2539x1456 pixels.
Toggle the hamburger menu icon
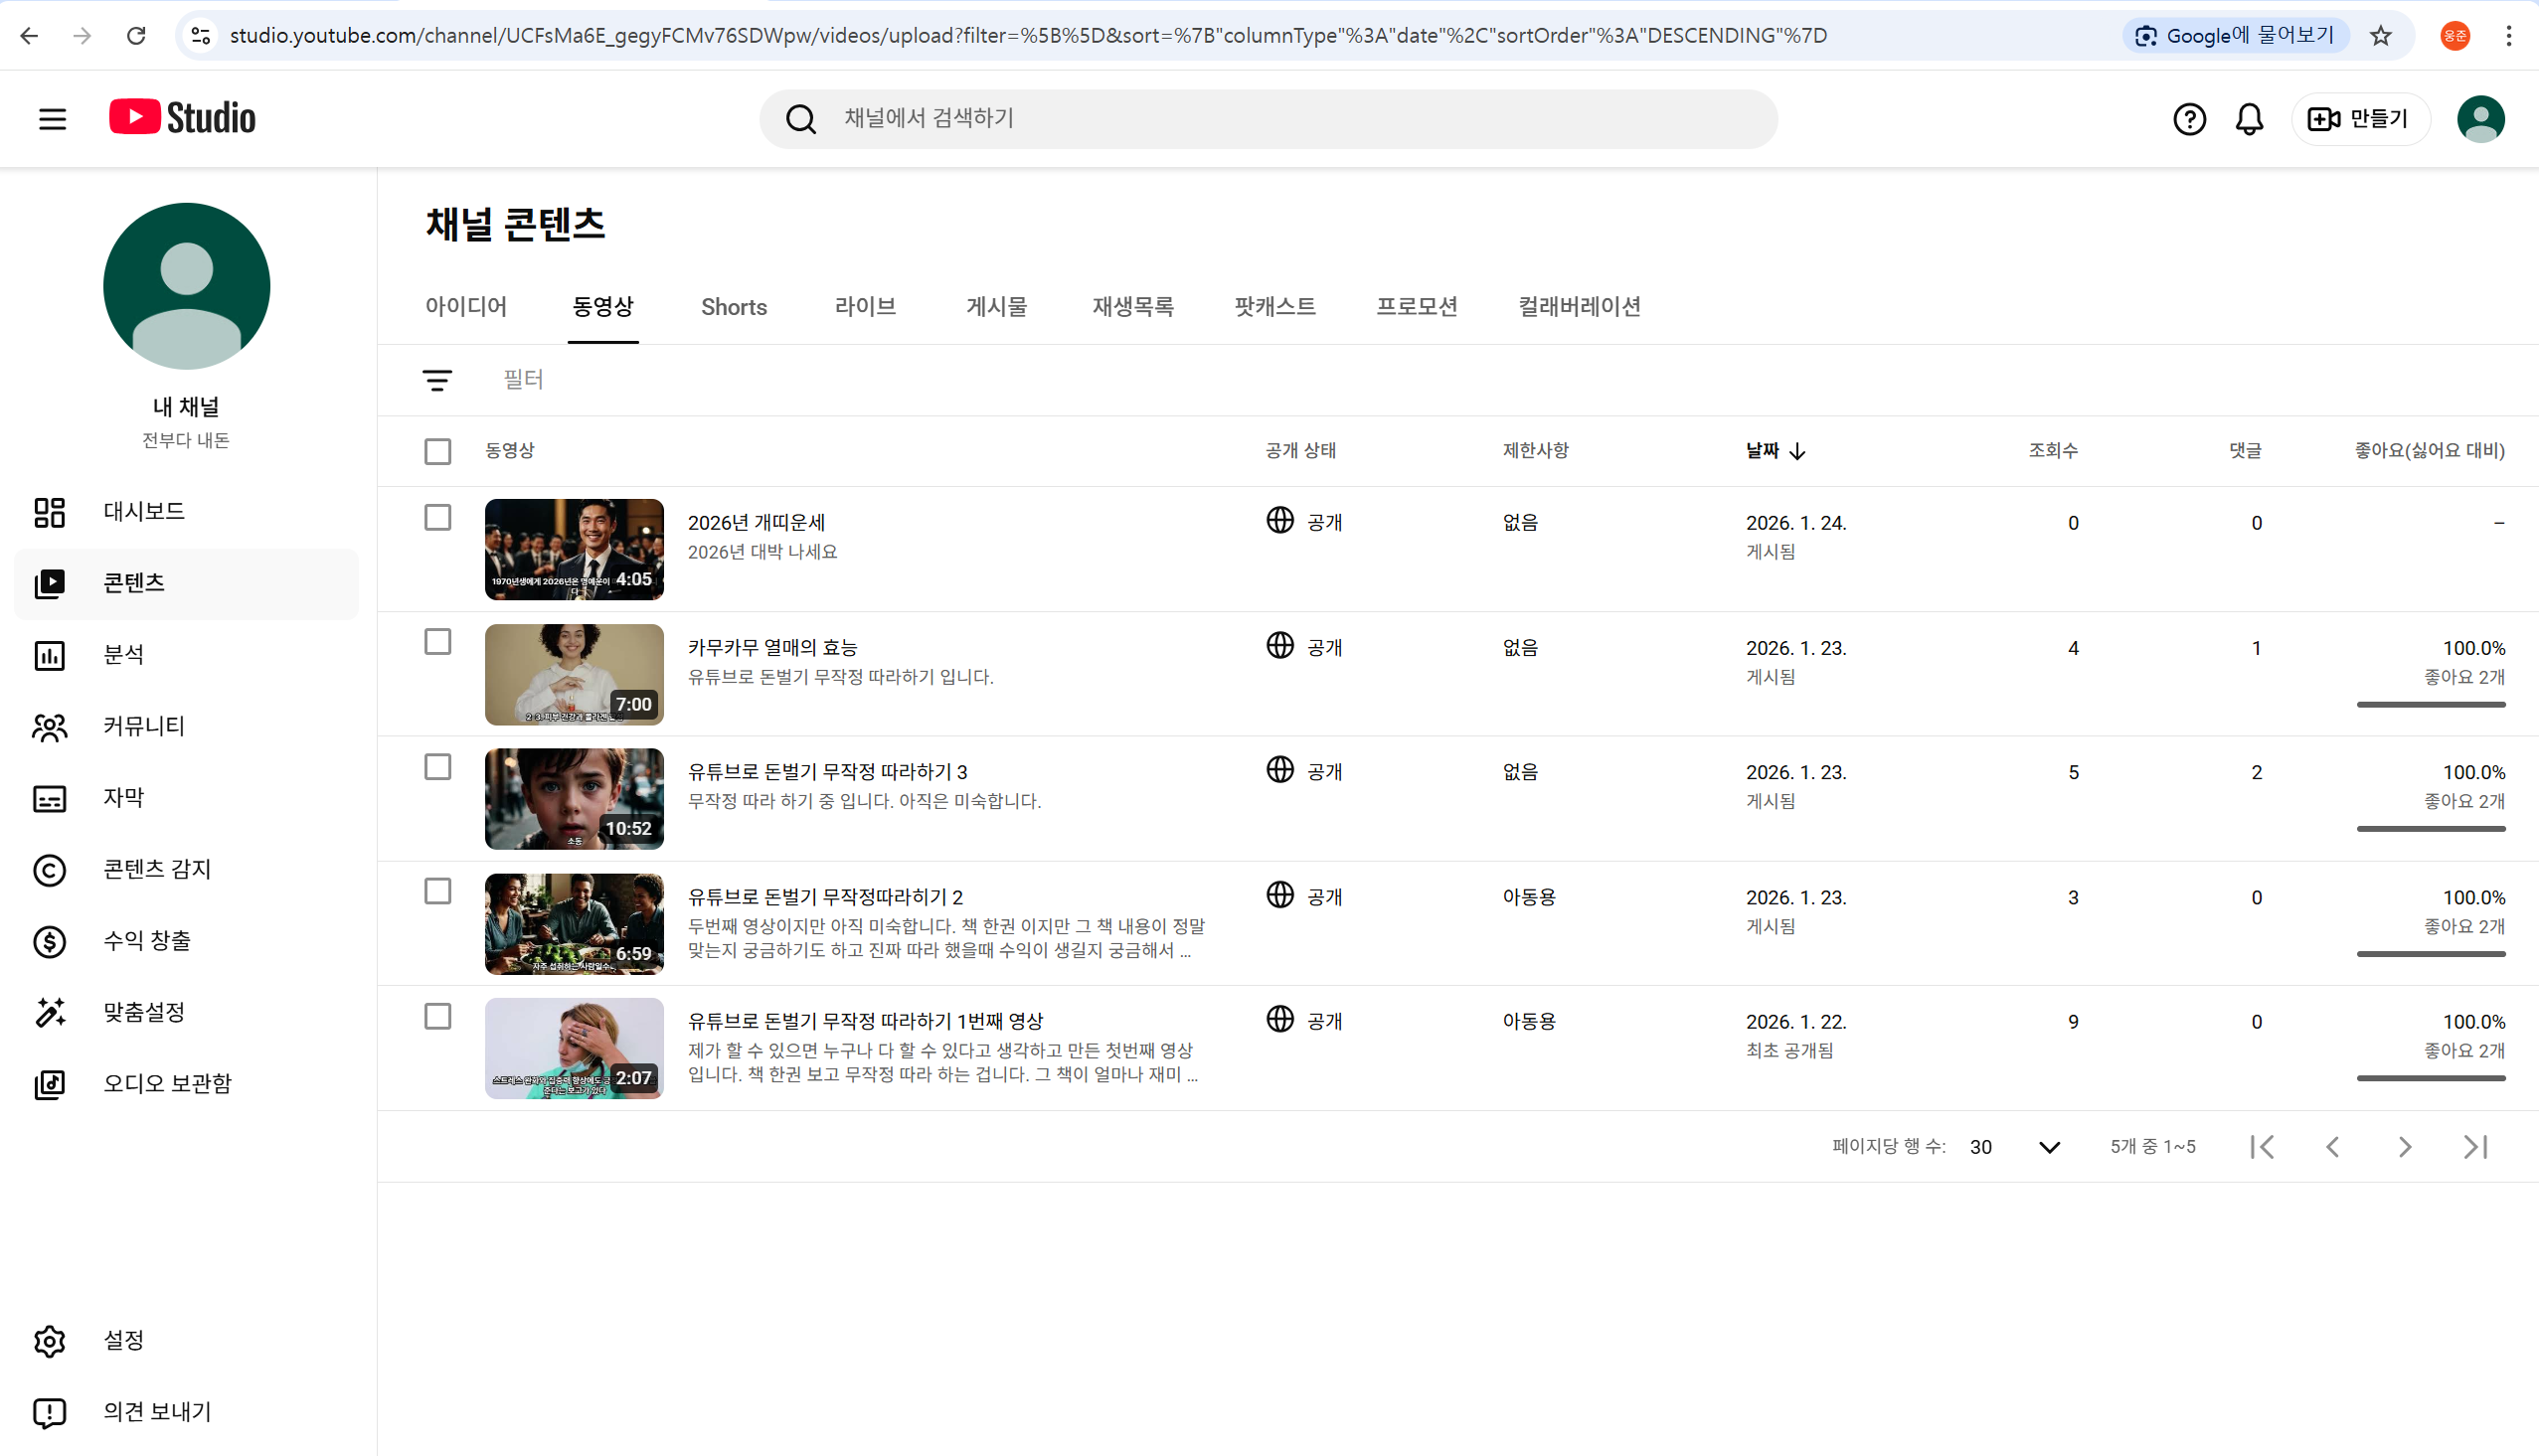pos(52,119)
